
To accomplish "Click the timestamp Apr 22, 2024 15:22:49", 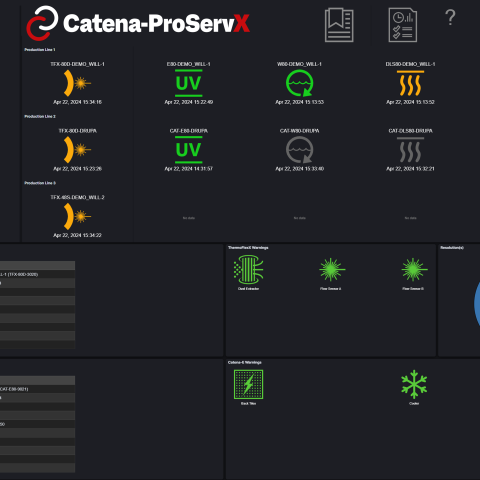I will click(x=188, y=102).
